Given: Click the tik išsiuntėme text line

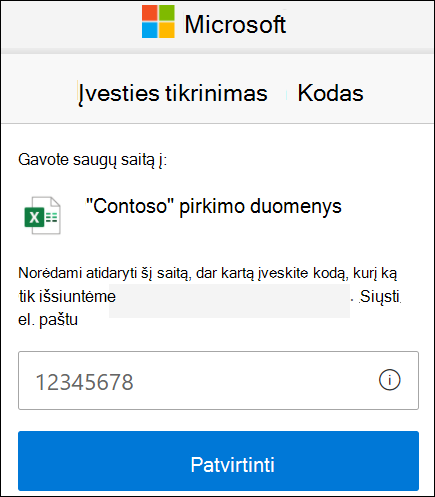Looking at the screenshot, I should click(67, 297).
